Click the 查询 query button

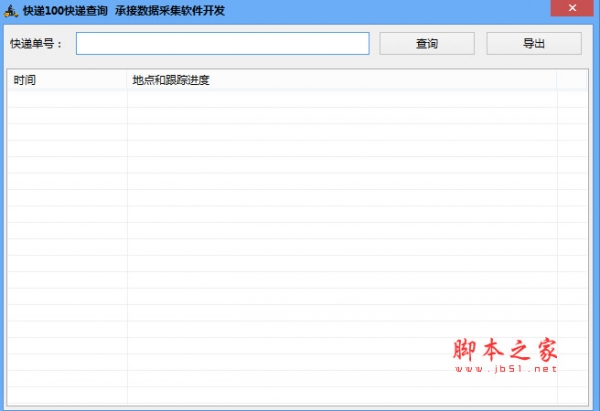[427, 44]
